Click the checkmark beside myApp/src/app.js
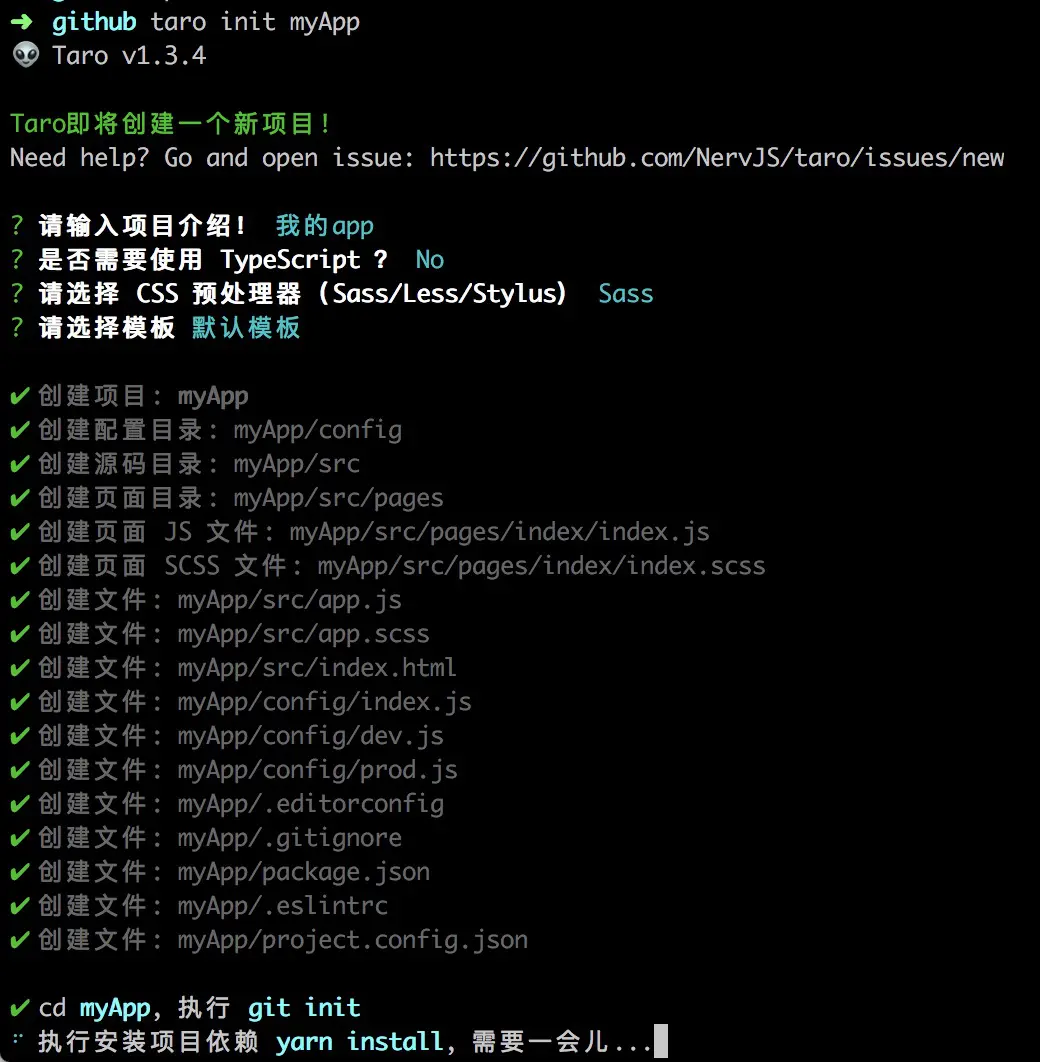 tap(20, 599)
